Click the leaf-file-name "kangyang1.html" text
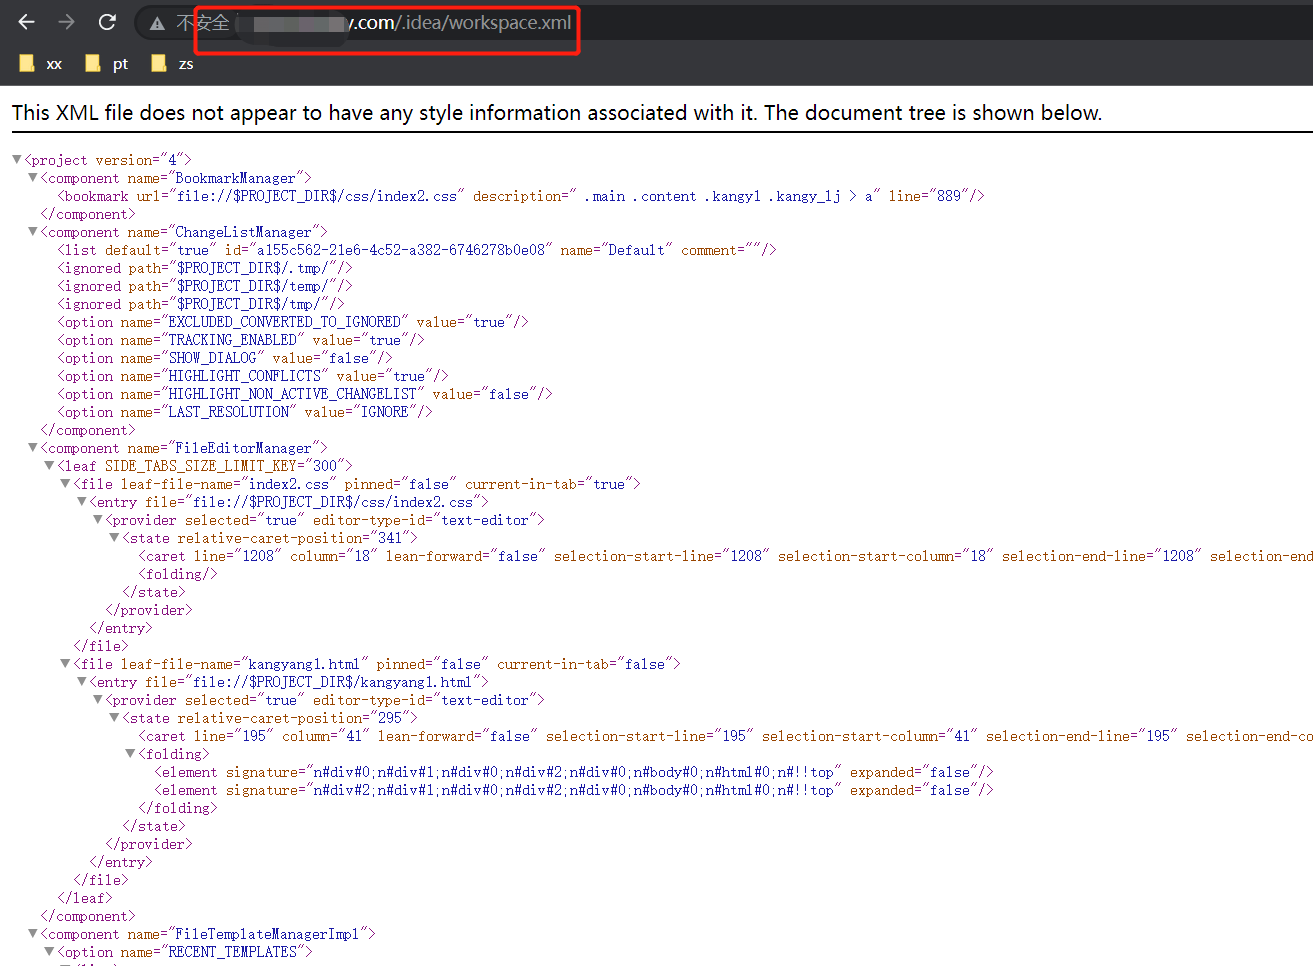 point(303,664)
